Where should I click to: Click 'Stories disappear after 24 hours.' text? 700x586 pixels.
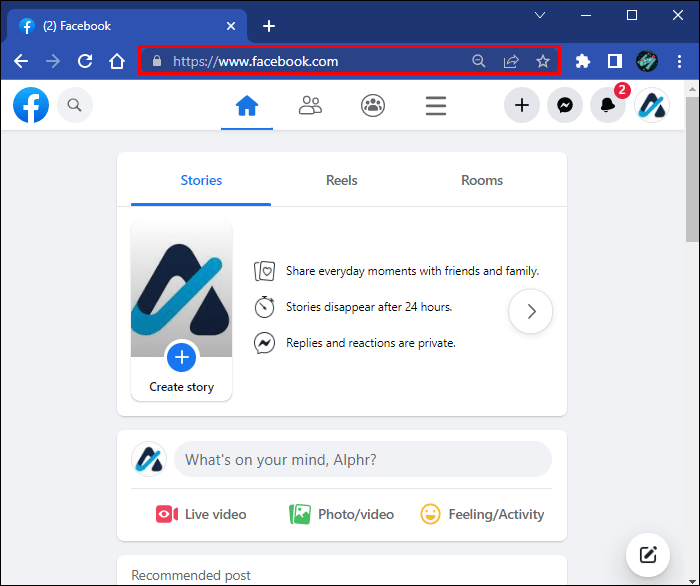tap(369, 307)
